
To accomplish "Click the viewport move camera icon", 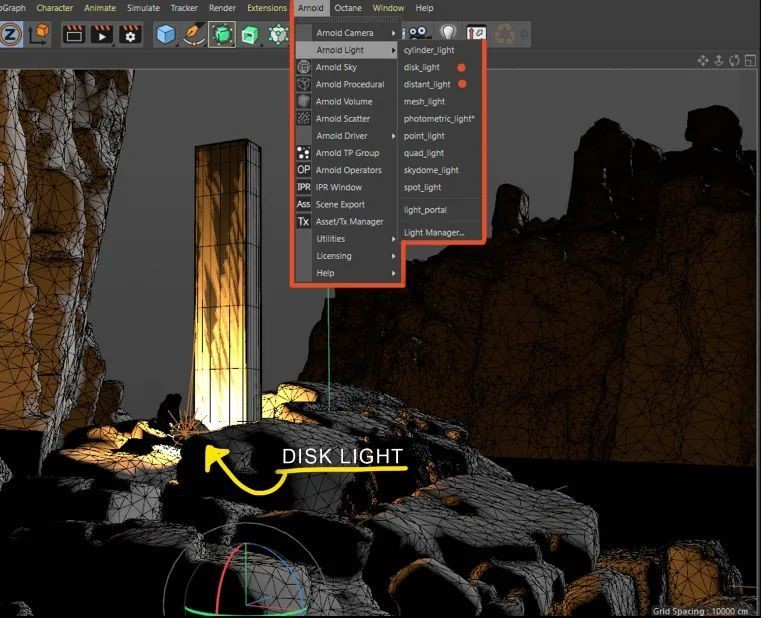I will pos(703,61).
